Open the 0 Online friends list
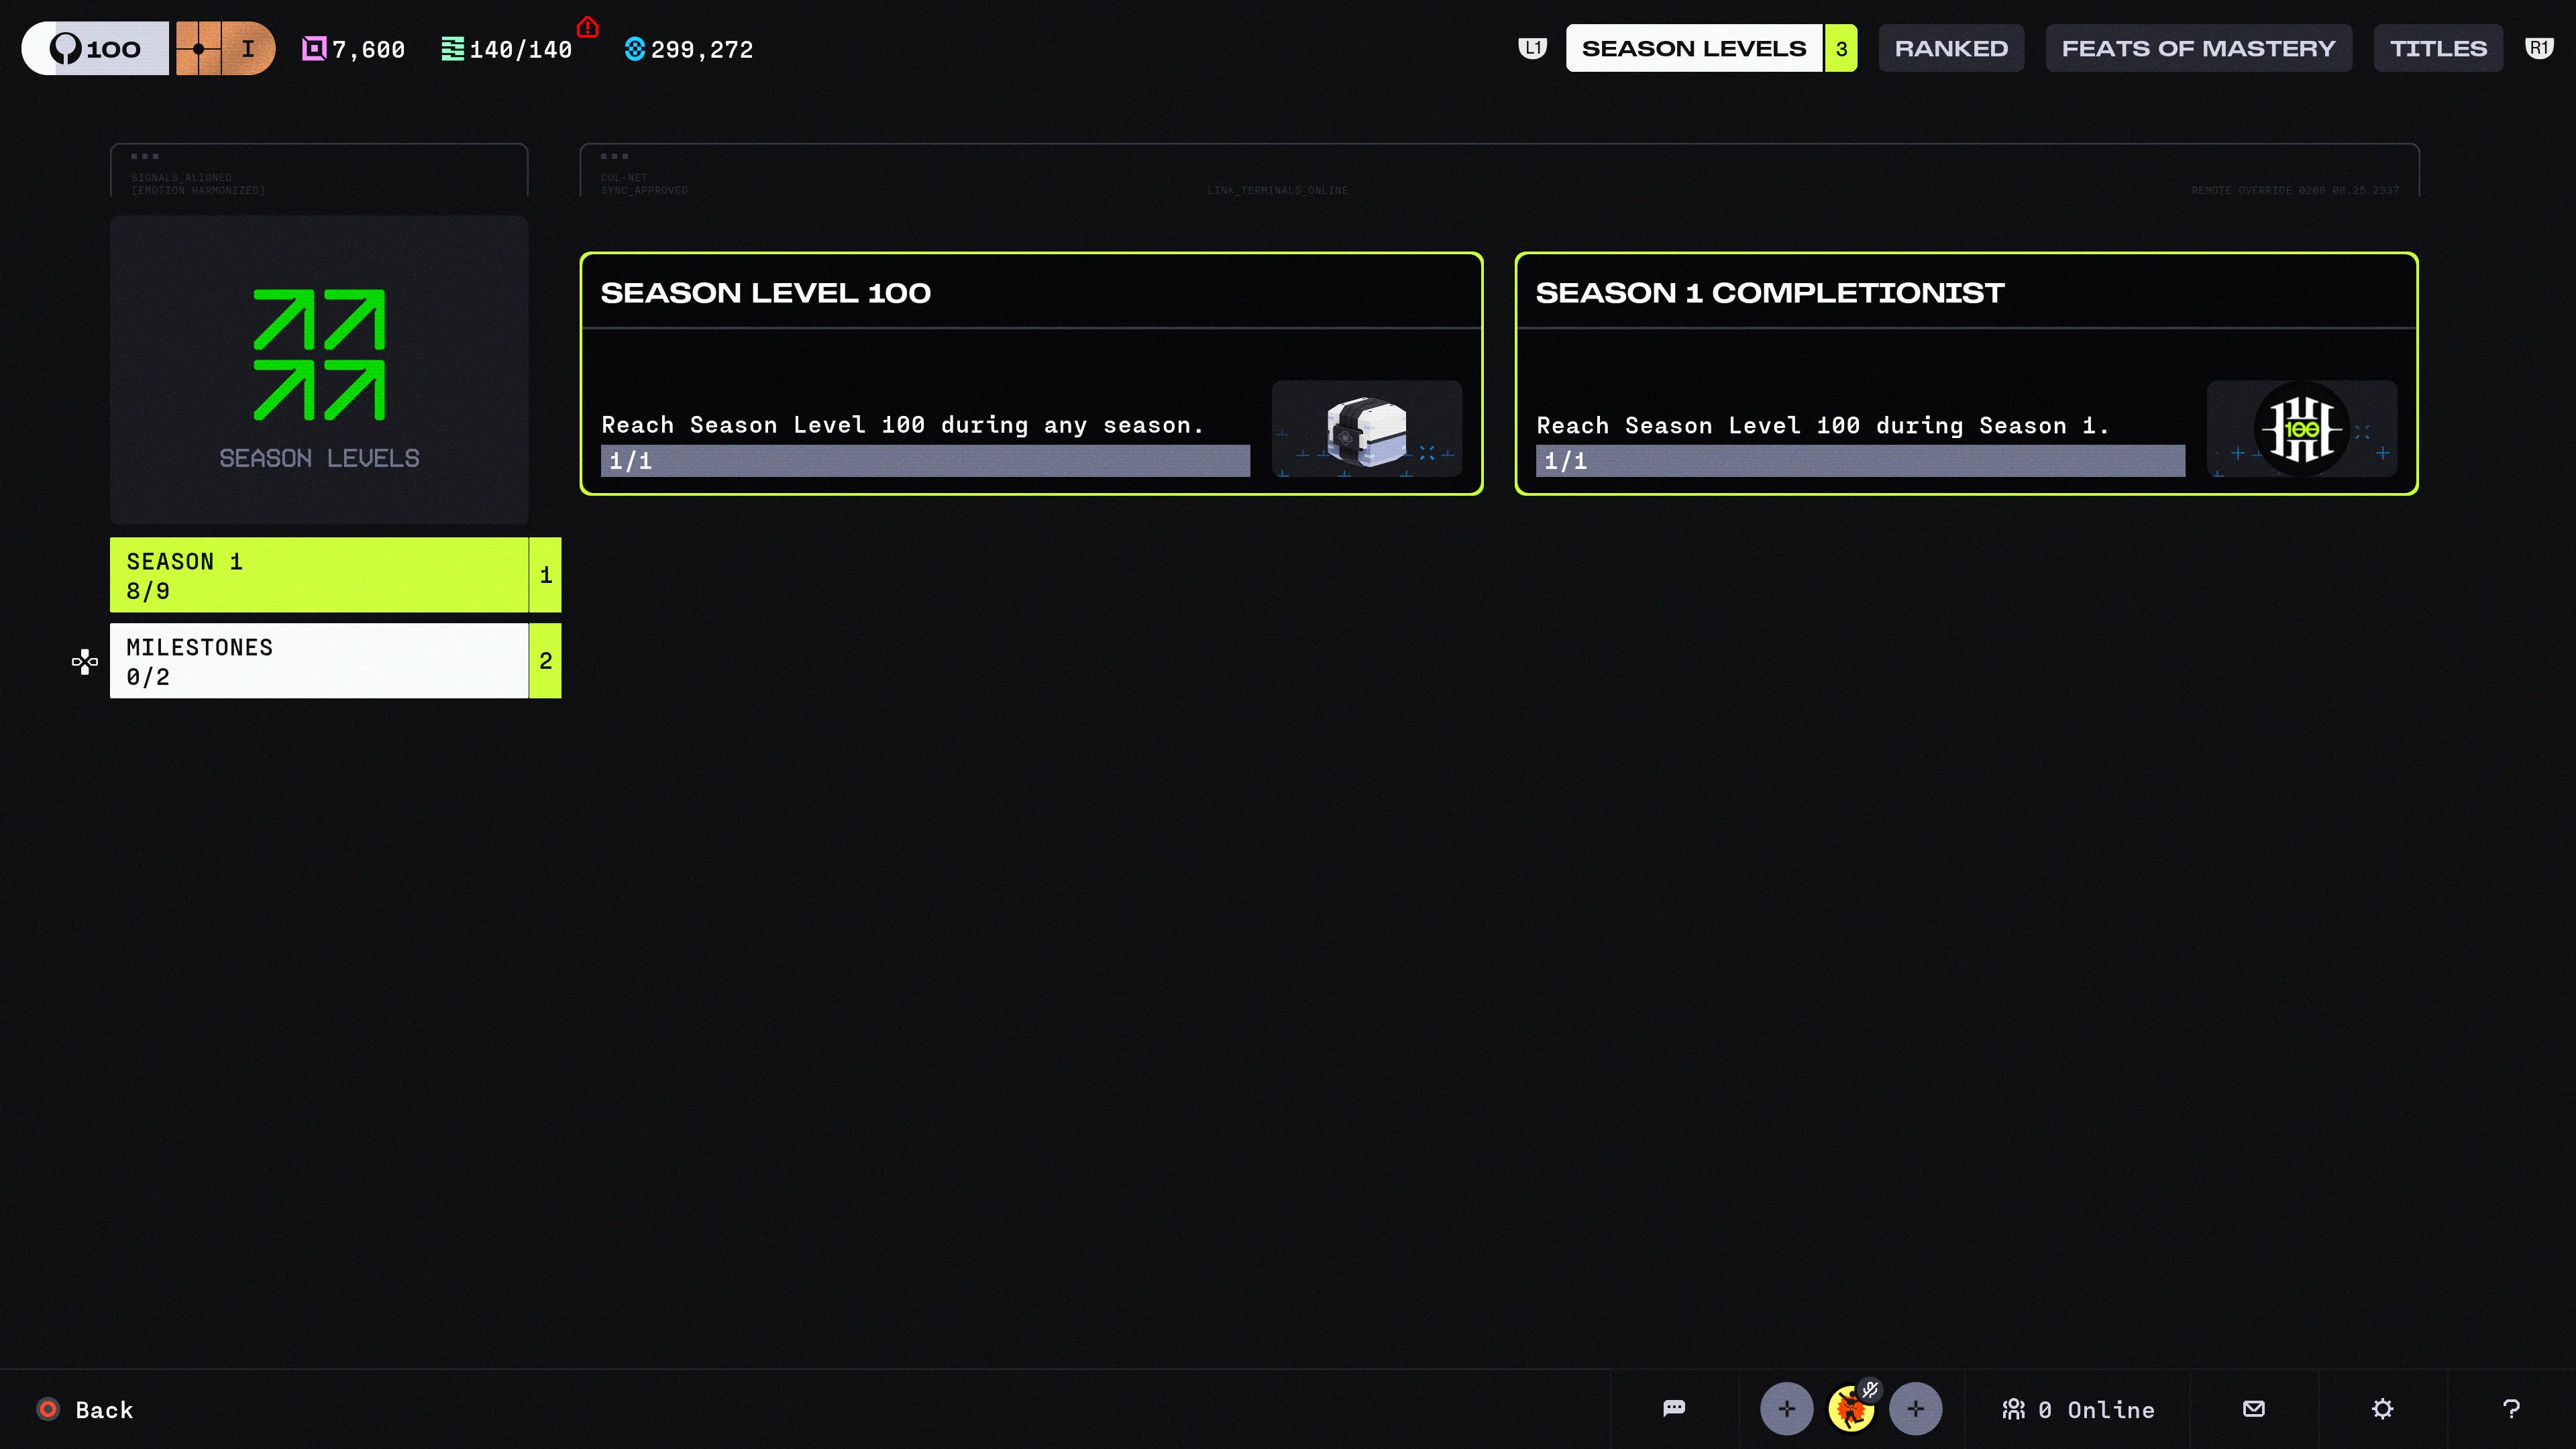The width and height of the screenshot is (2576, 1449). click(2078, 1408)
